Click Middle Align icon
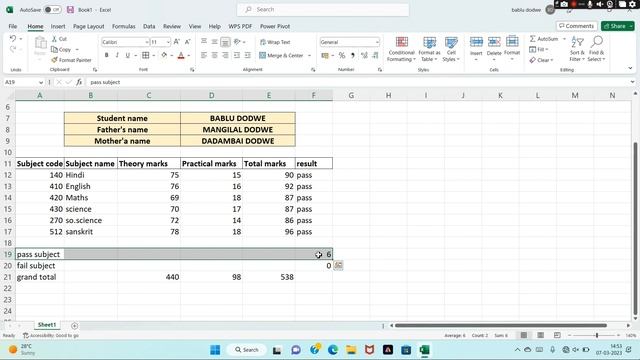 click(x=214, y=42)
